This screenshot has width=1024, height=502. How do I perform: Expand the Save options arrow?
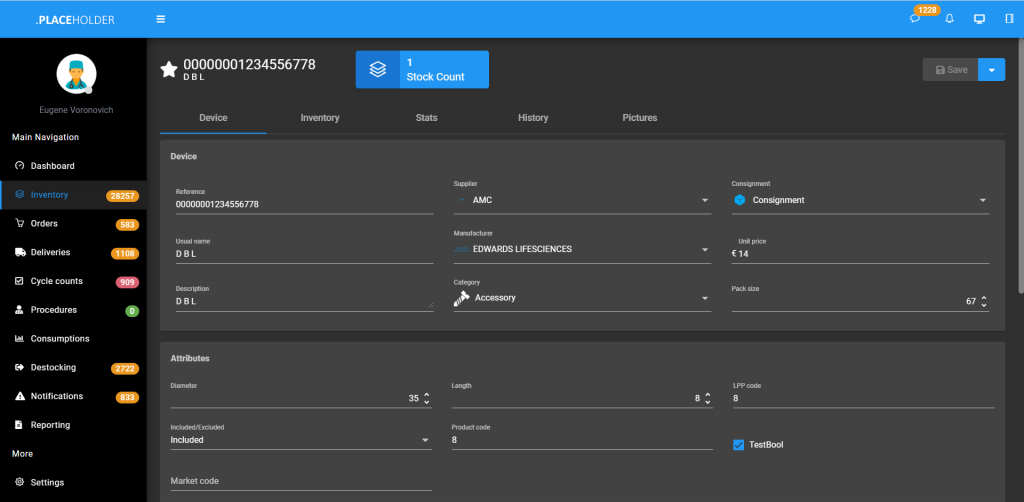pos(991,70)
